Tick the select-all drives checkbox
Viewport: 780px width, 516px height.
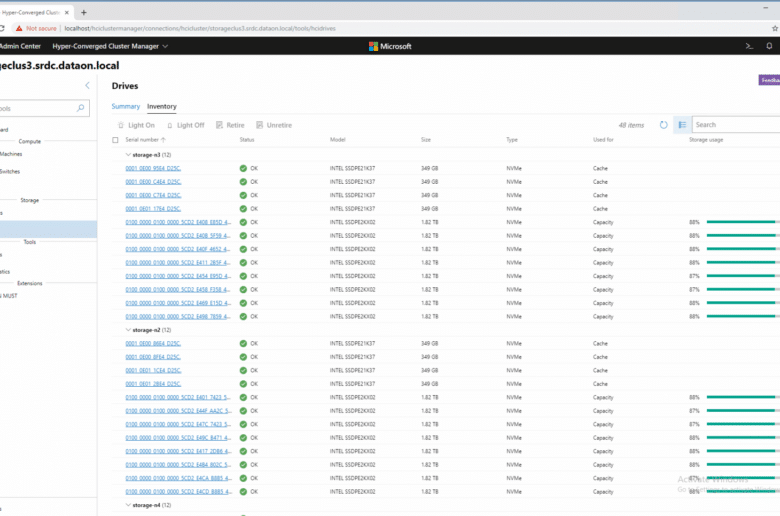pyautogui.click(x=115, y=140)
